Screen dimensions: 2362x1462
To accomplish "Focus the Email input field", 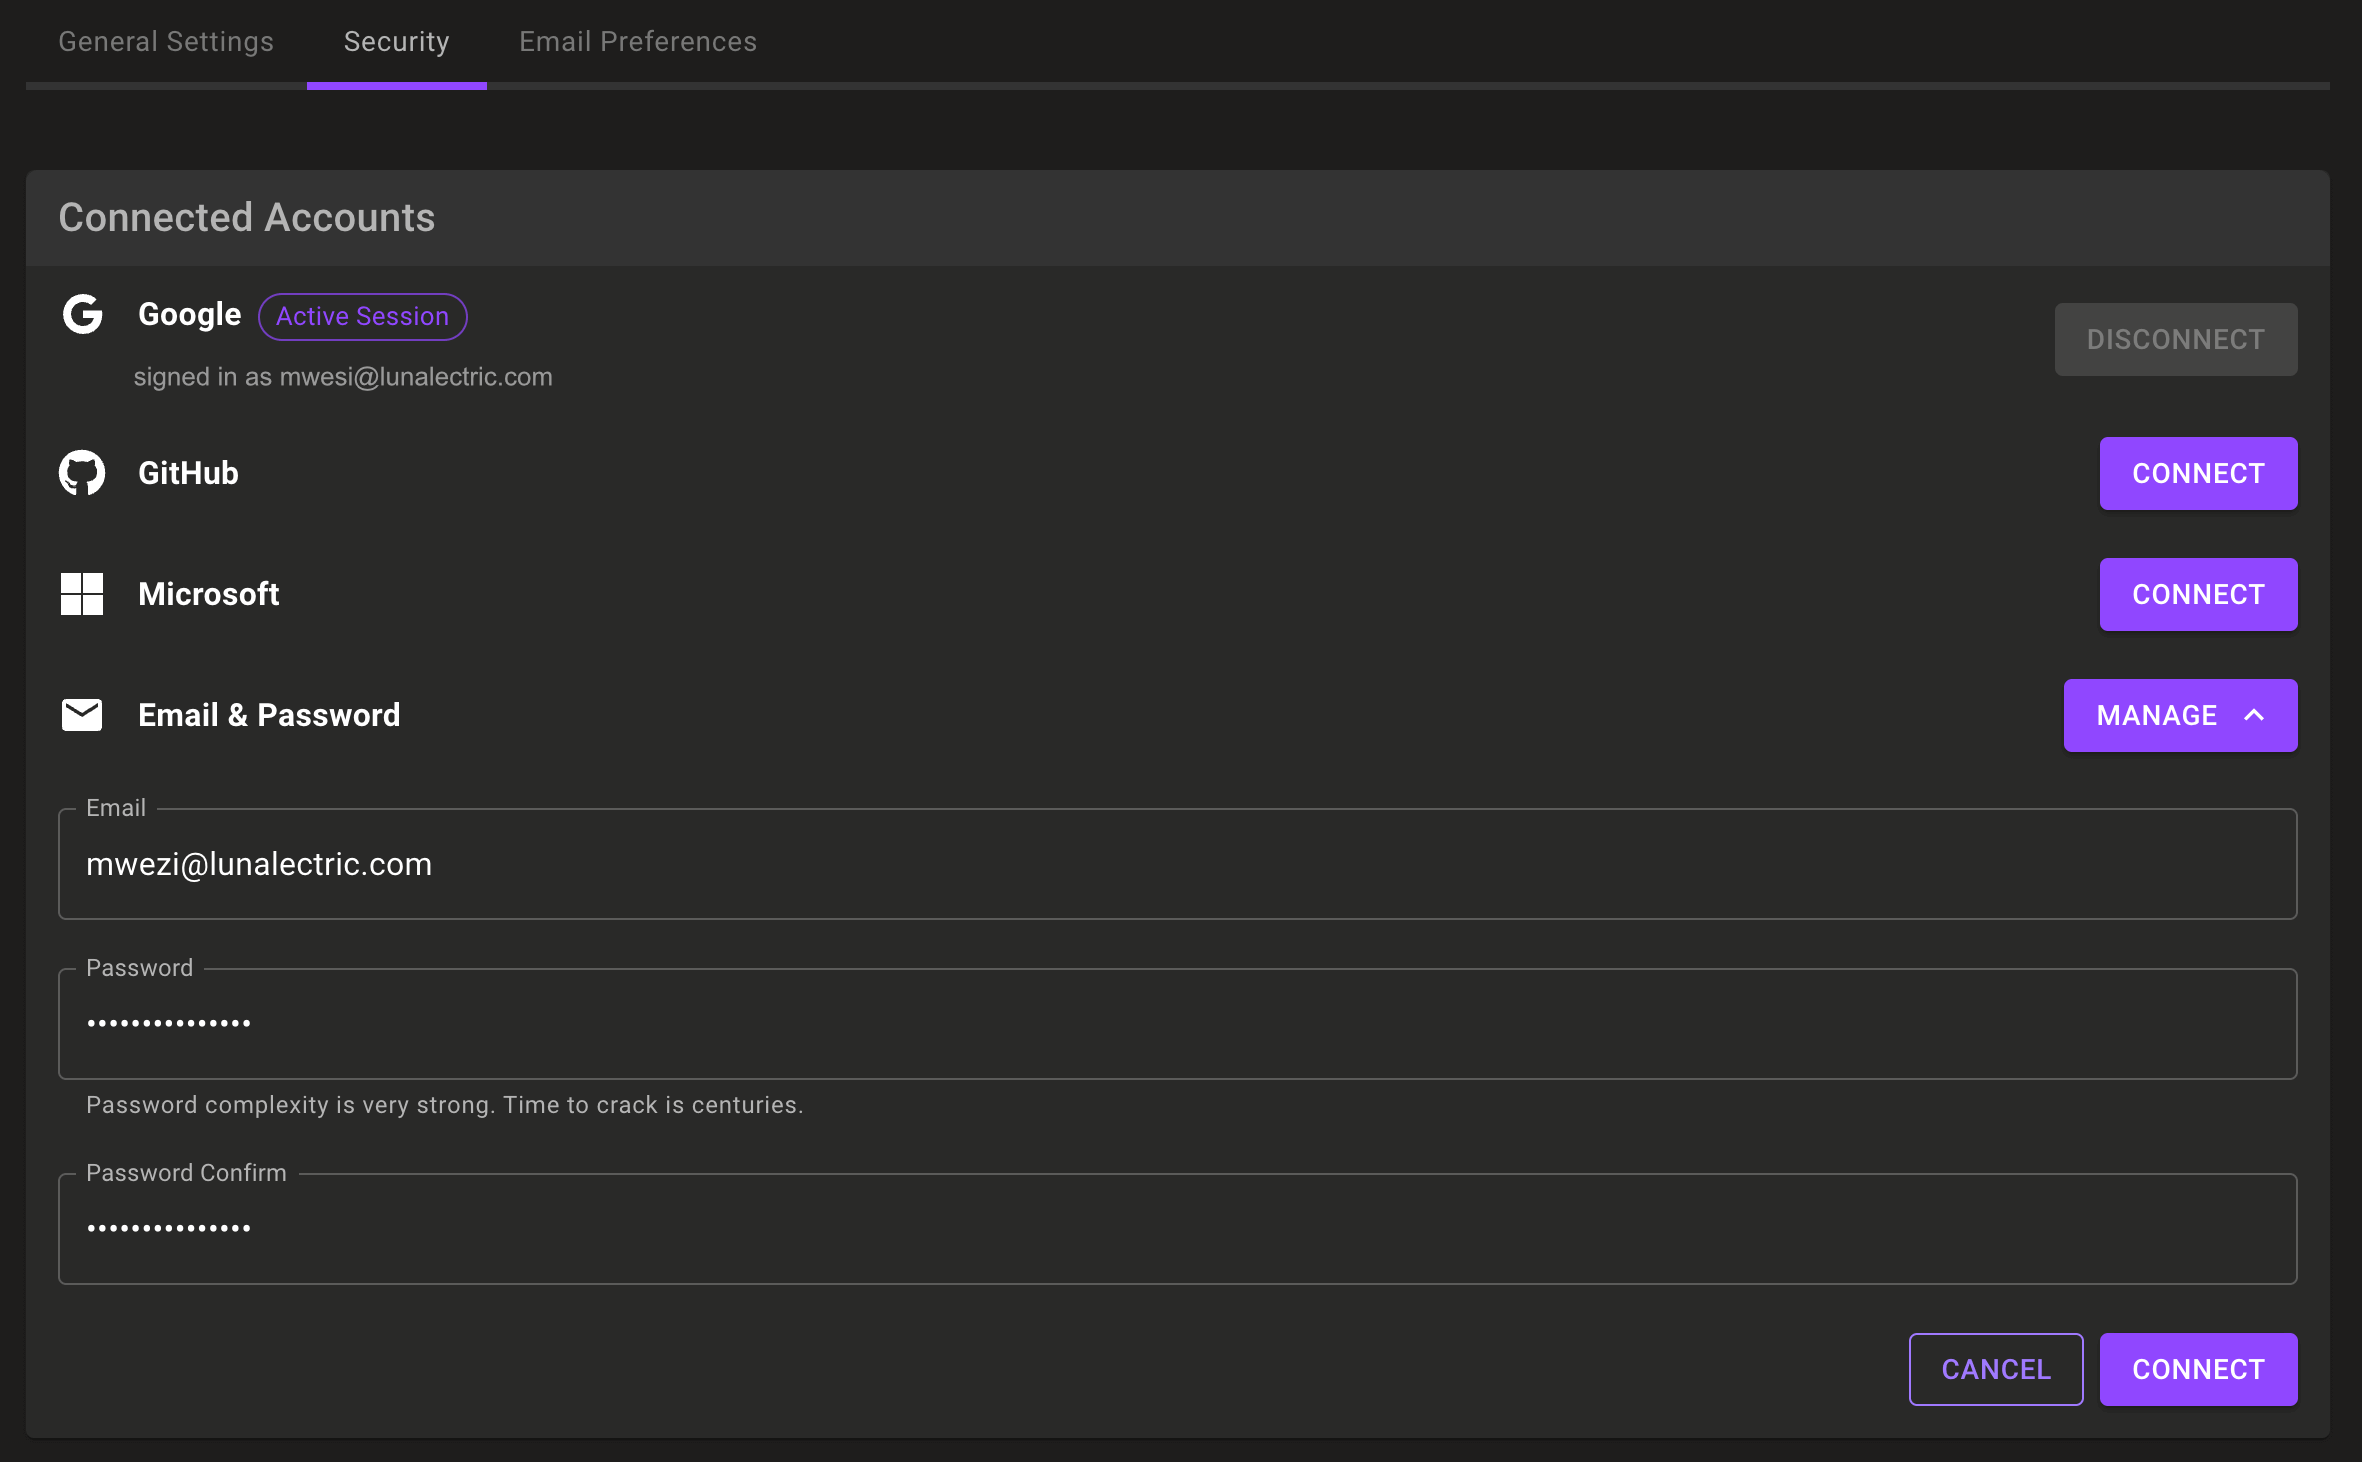I will (1177, 864).
